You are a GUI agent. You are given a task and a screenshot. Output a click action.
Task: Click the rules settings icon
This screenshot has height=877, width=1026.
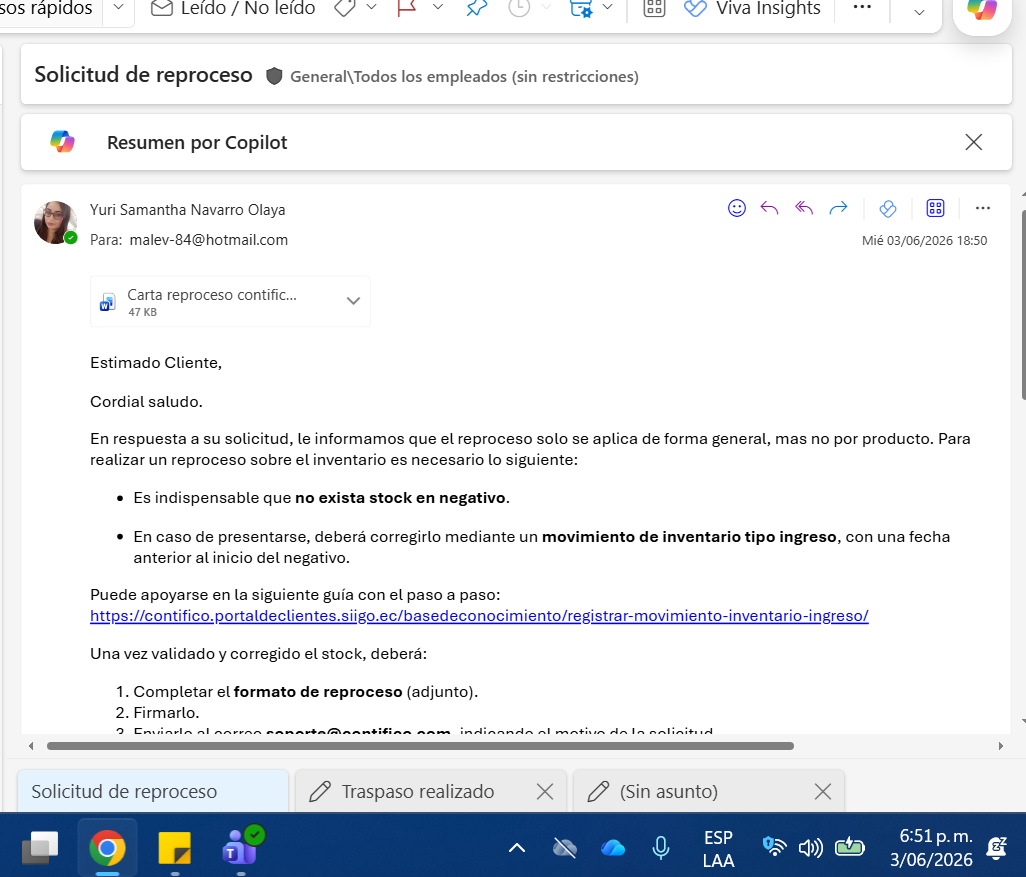(580, 8)
